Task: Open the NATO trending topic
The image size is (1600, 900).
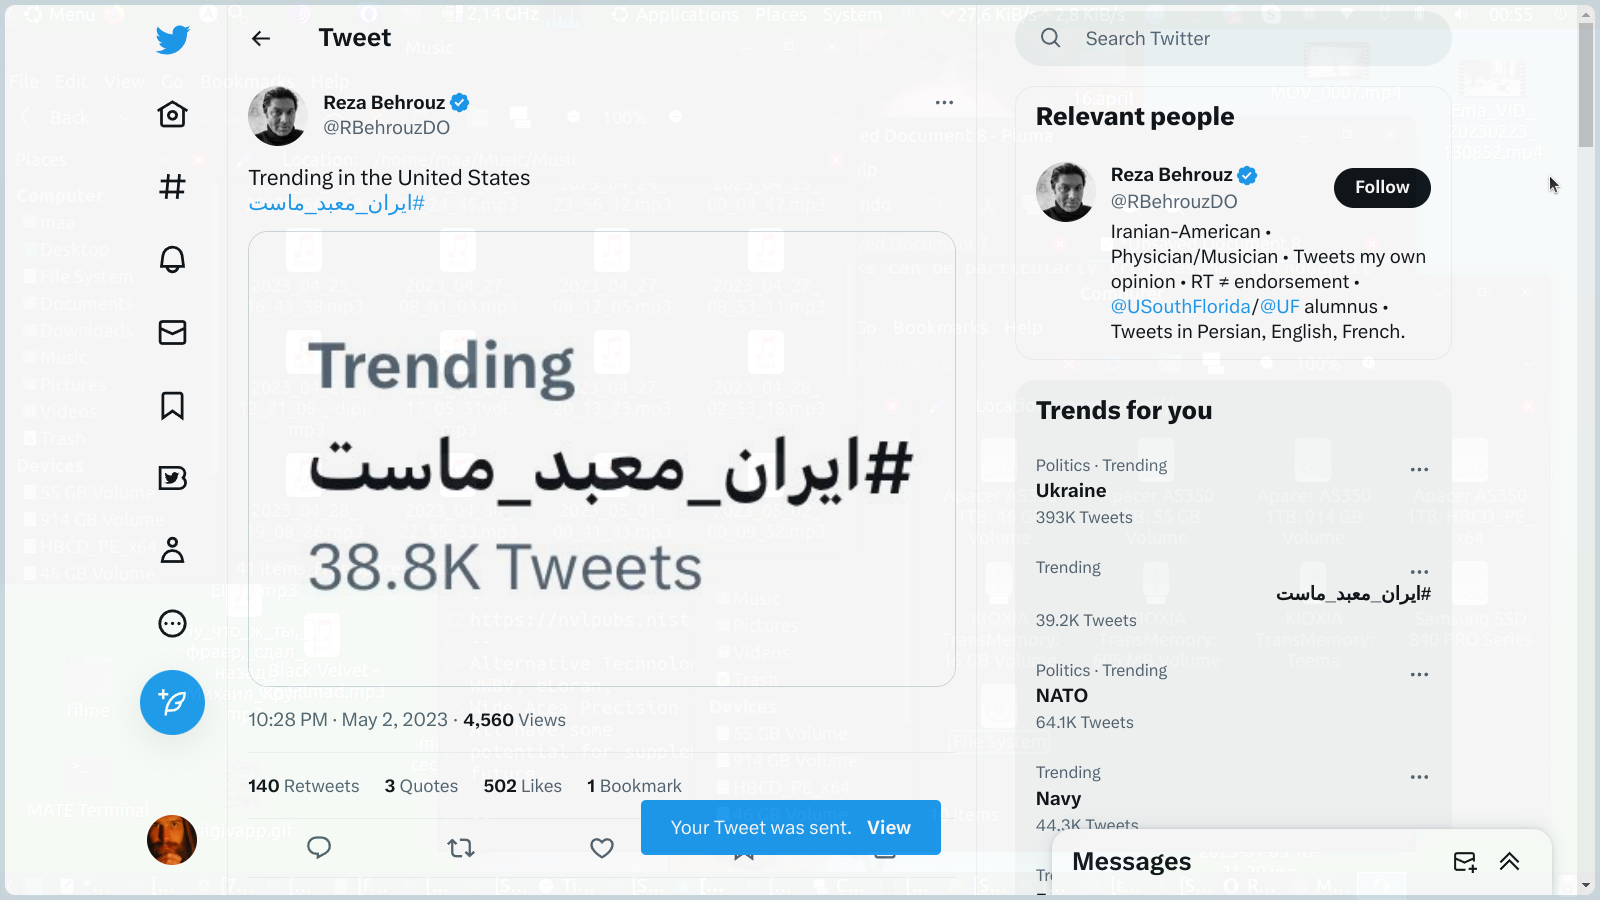Action: tap(1062, 696)
